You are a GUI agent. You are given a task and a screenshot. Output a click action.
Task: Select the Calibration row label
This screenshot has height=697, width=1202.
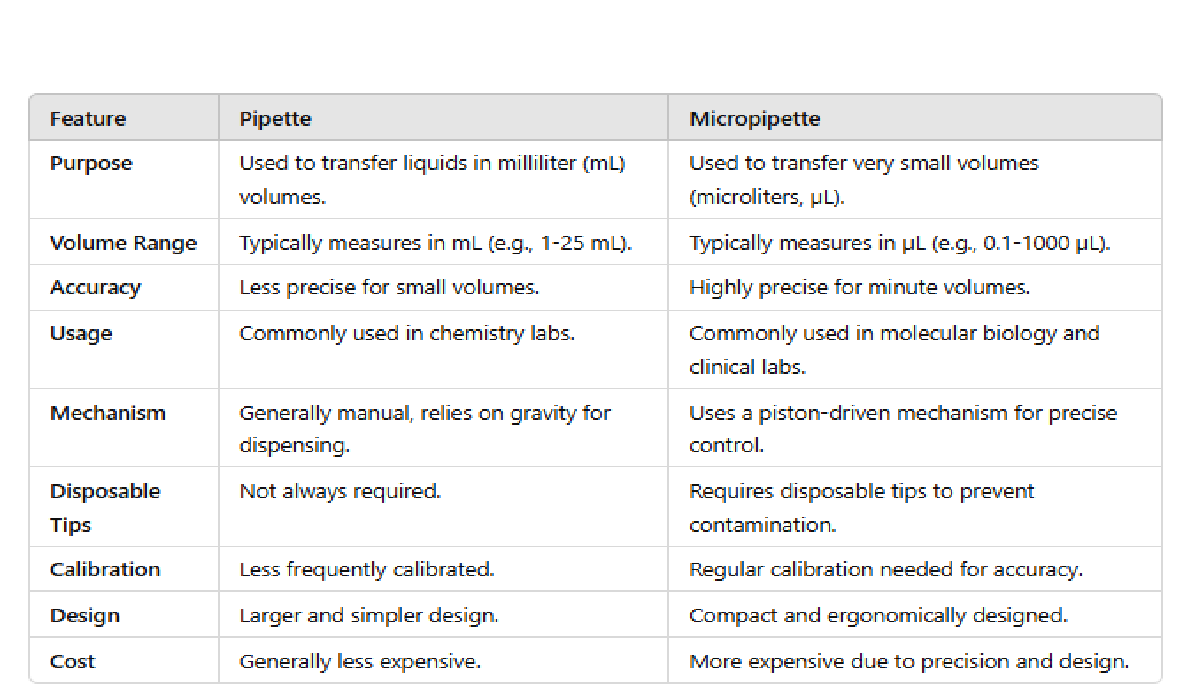105,569
